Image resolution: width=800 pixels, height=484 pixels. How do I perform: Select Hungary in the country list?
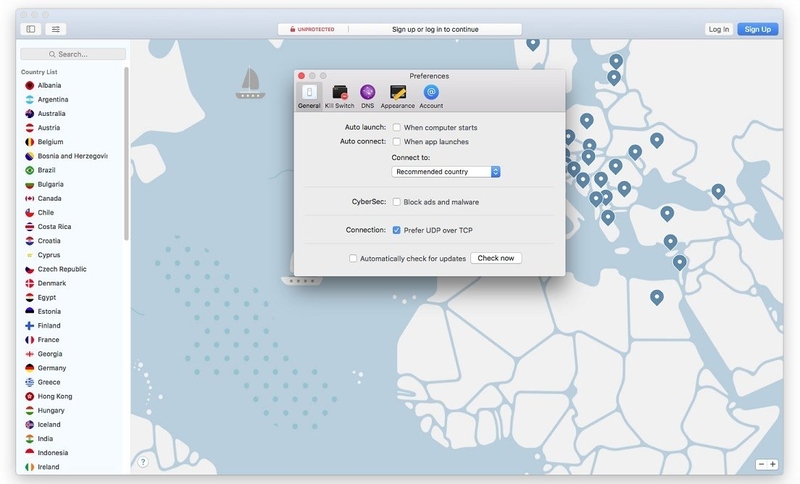51,411
